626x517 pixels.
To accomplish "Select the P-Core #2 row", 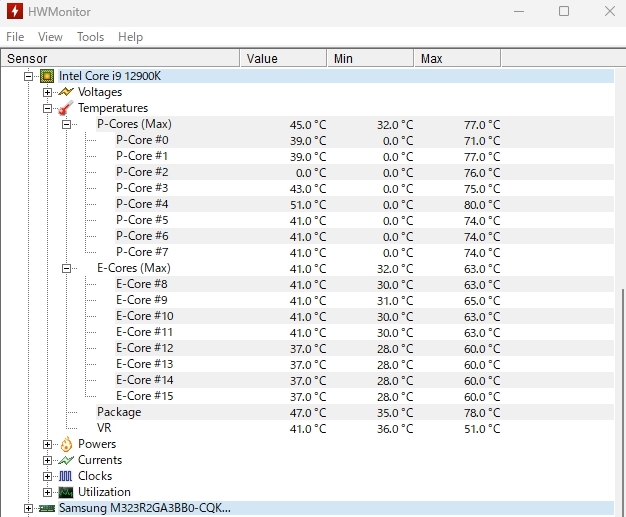I will coord(364,172).
